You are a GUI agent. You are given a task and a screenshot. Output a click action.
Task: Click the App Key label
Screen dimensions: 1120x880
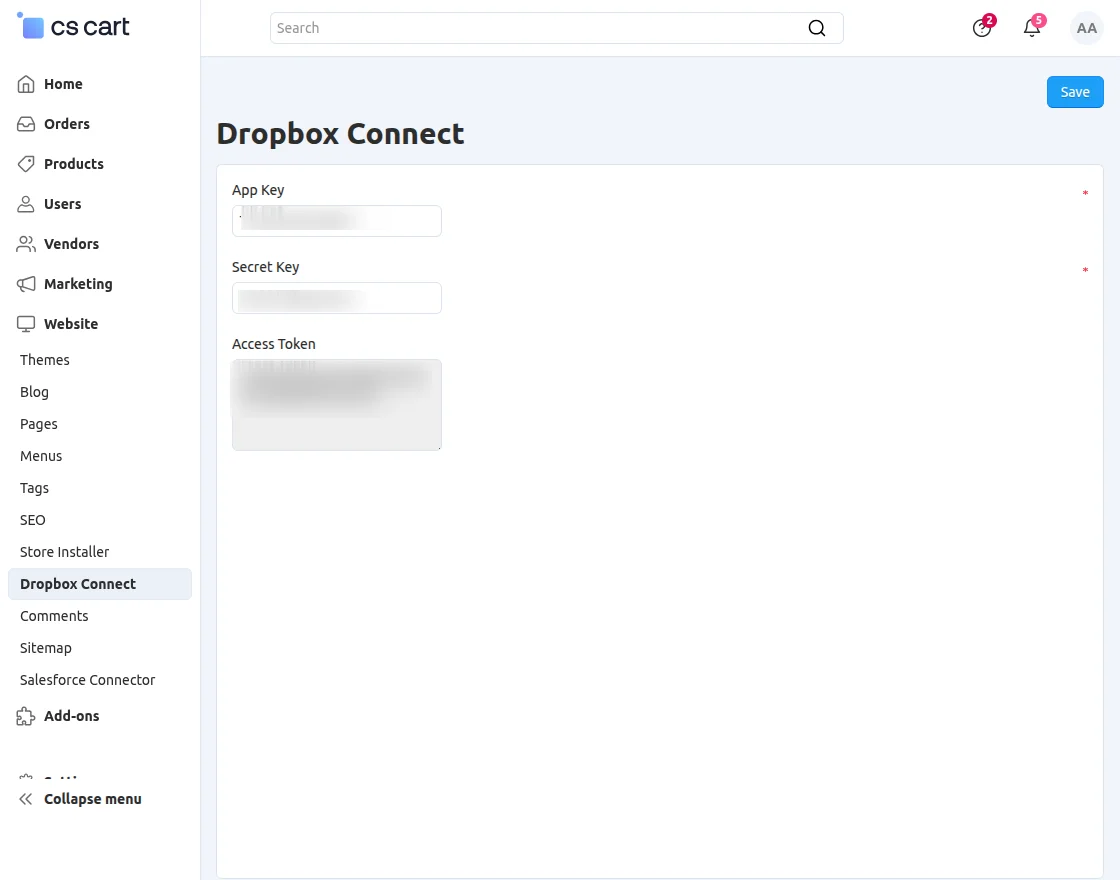258,190
